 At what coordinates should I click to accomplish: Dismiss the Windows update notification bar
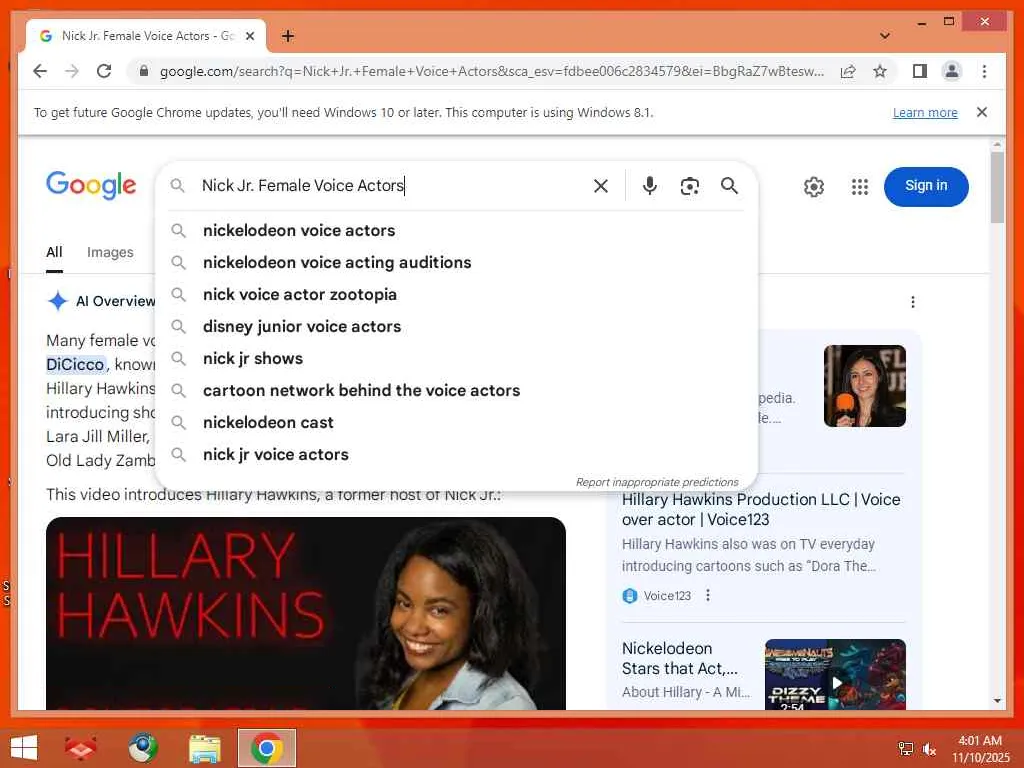982,112
